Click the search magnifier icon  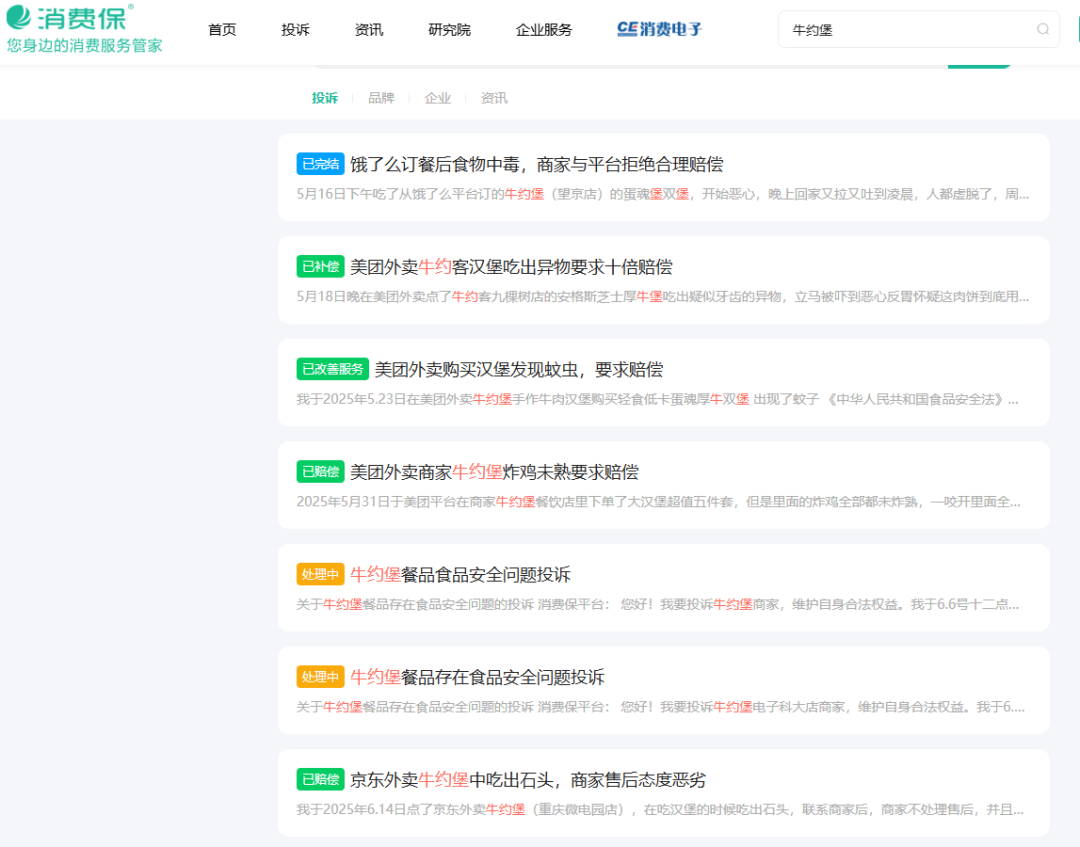(x=1043, y=29)
